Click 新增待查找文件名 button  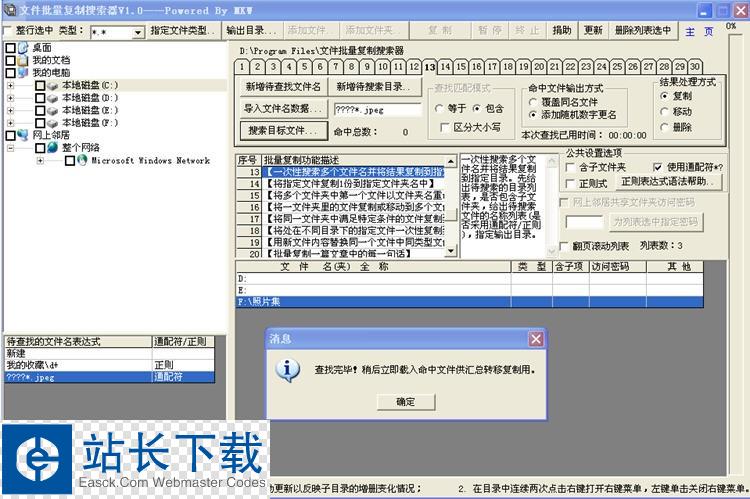[283, 87]
